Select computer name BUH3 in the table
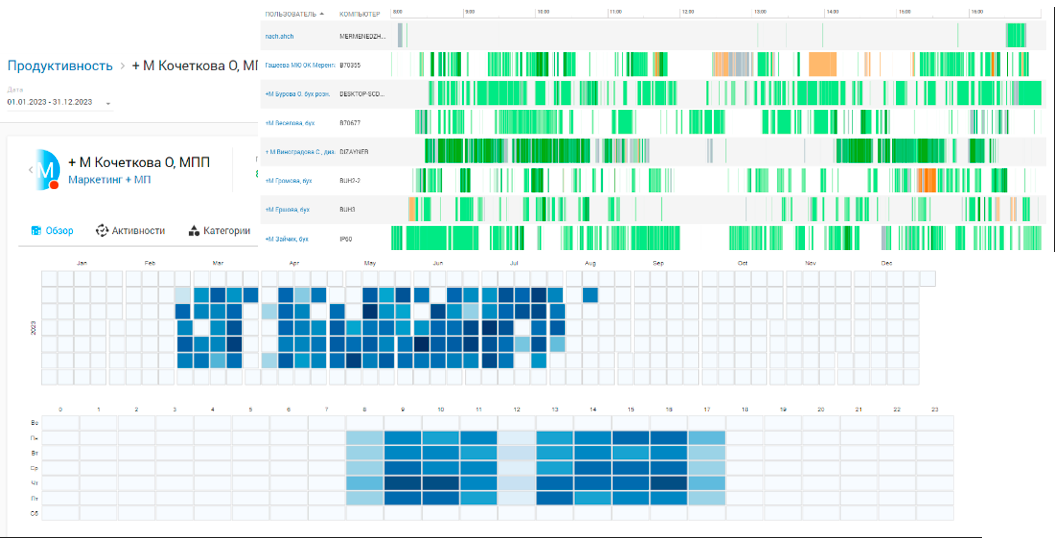The width and height of the screenshot is (1055, 538). pos(347,210)
